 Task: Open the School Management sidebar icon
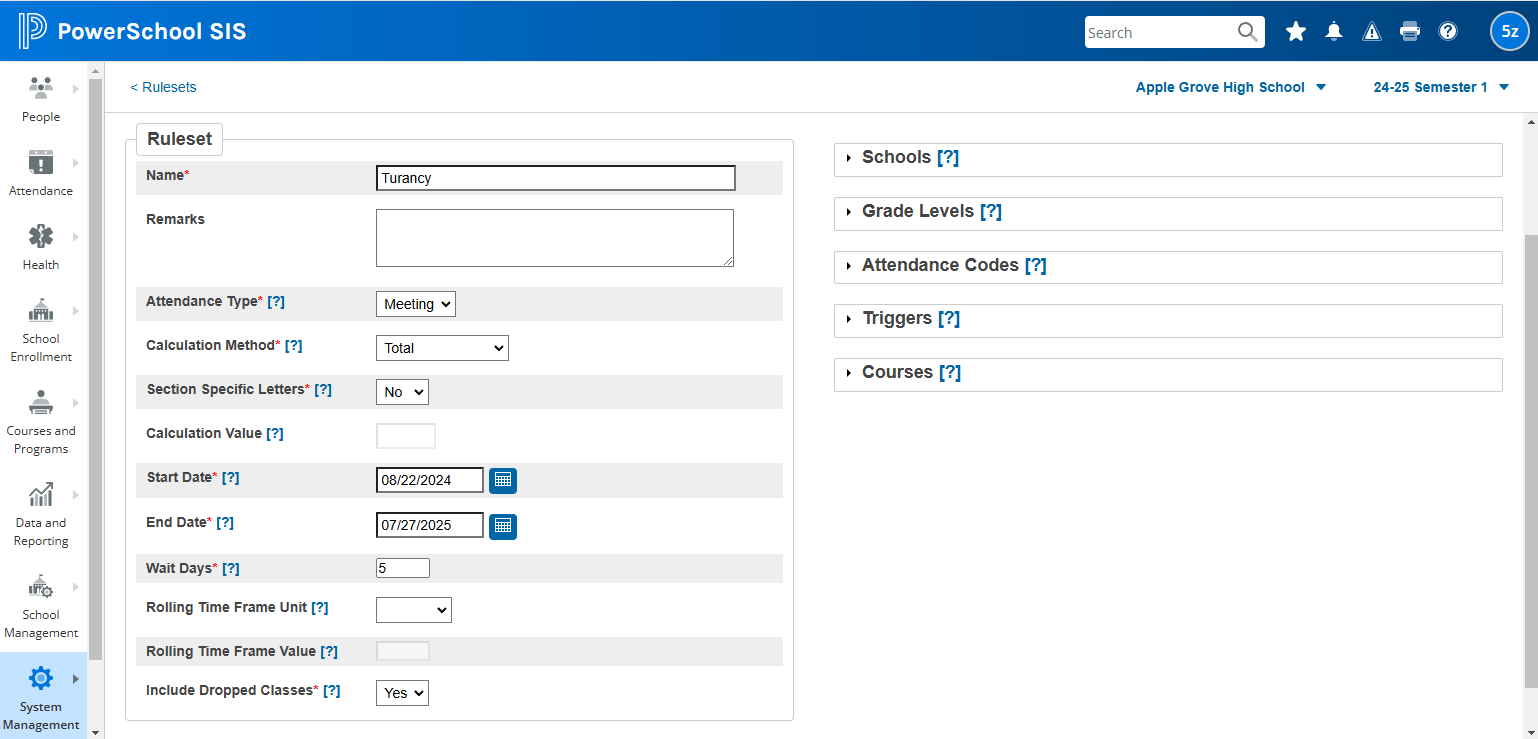tap(41, 586)
